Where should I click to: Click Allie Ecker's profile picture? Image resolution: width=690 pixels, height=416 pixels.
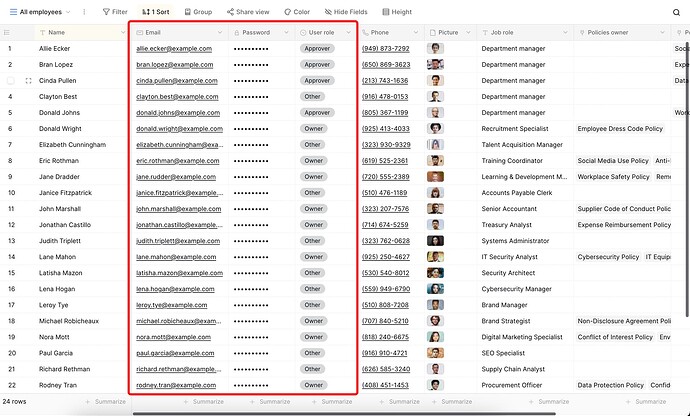(435, 48)
